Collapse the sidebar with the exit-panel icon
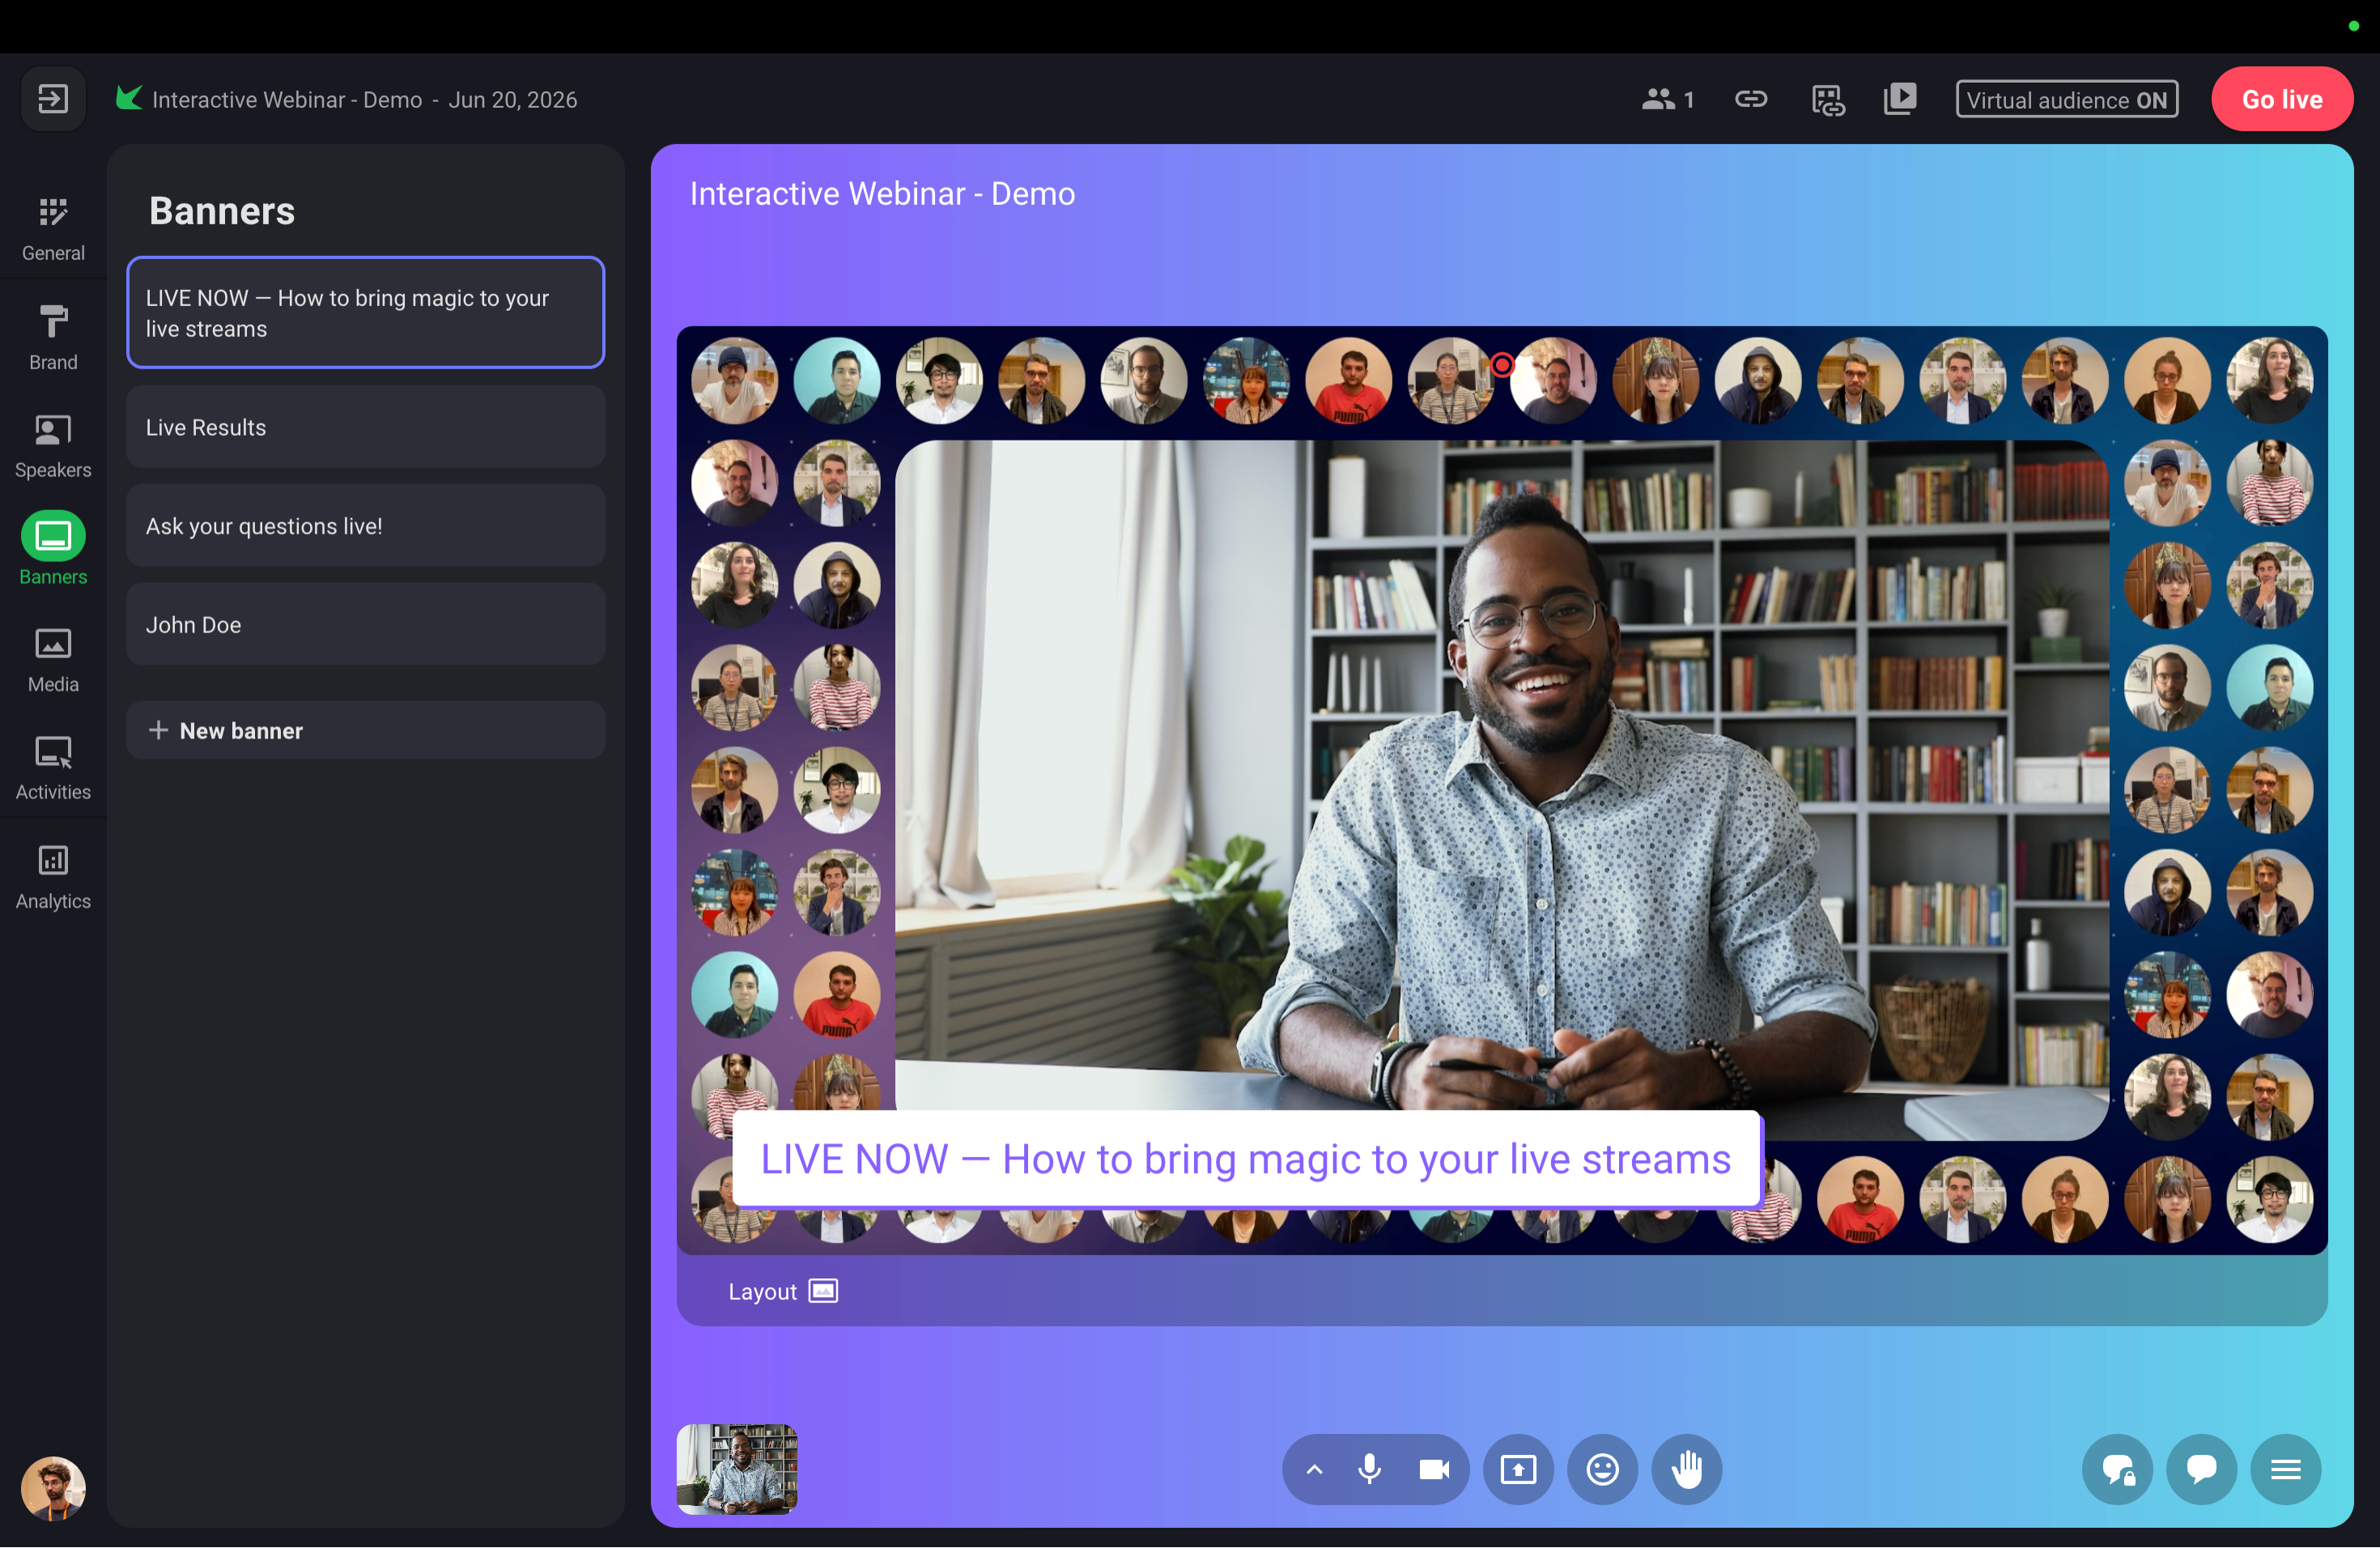The height and width of the screenshot is (1548, 2380). click(x=53, y=99)
